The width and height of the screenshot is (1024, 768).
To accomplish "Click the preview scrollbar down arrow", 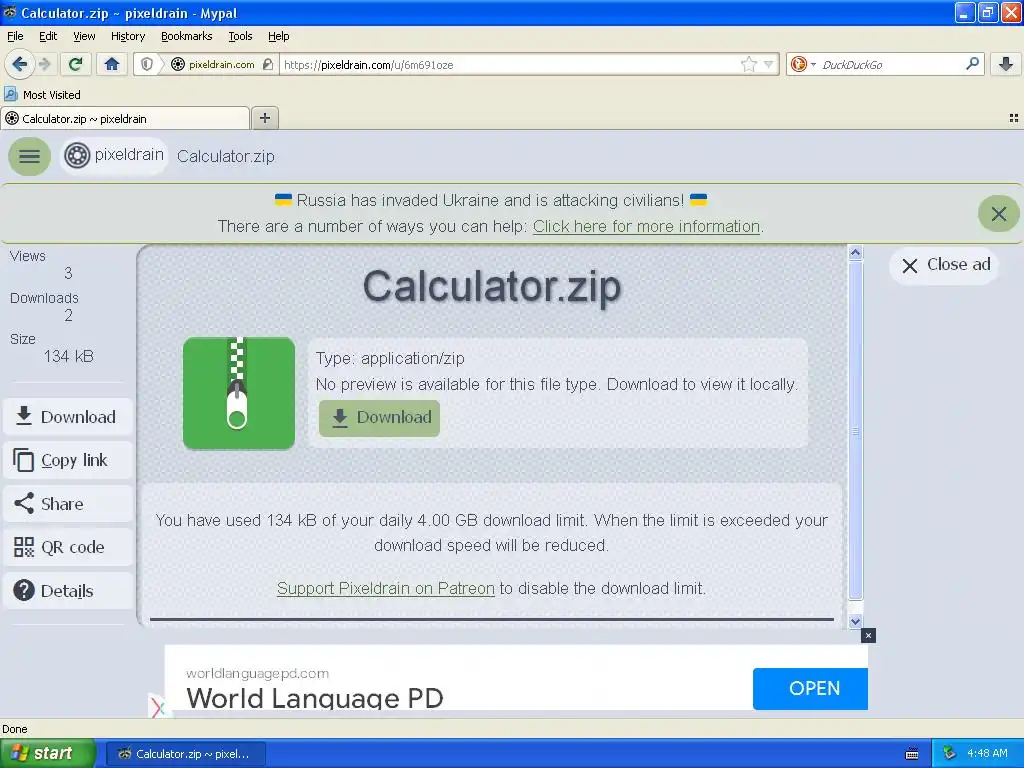I will coord(855,622).
